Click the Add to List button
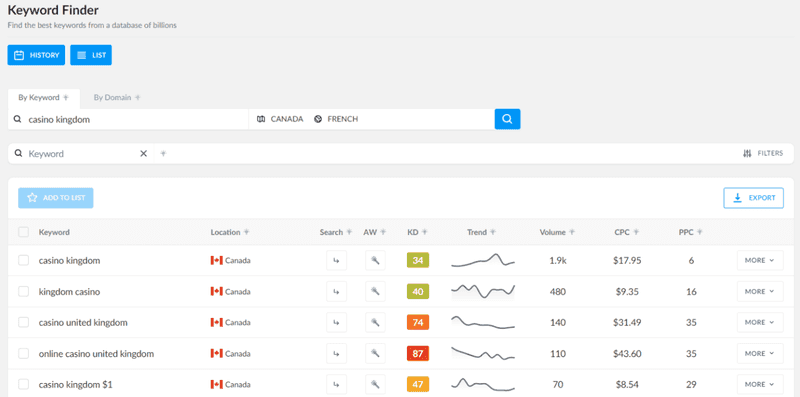This screenshot has width=800, height=397. coord(56,198)
